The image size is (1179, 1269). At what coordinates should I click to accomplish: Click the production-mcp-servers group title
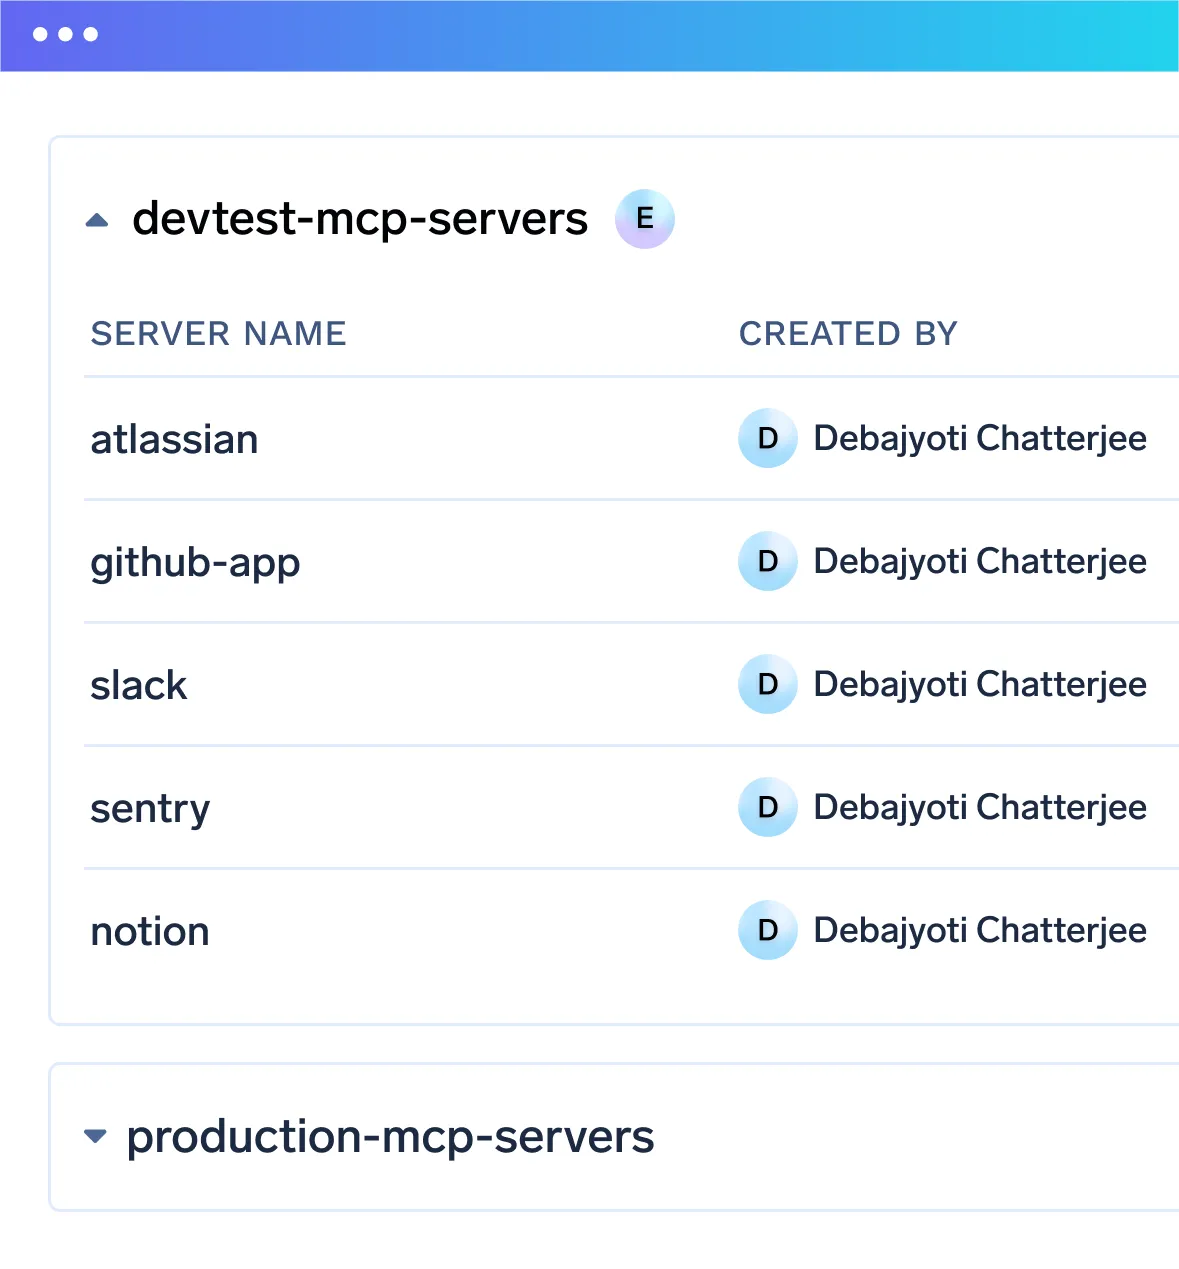(390, 1137)
